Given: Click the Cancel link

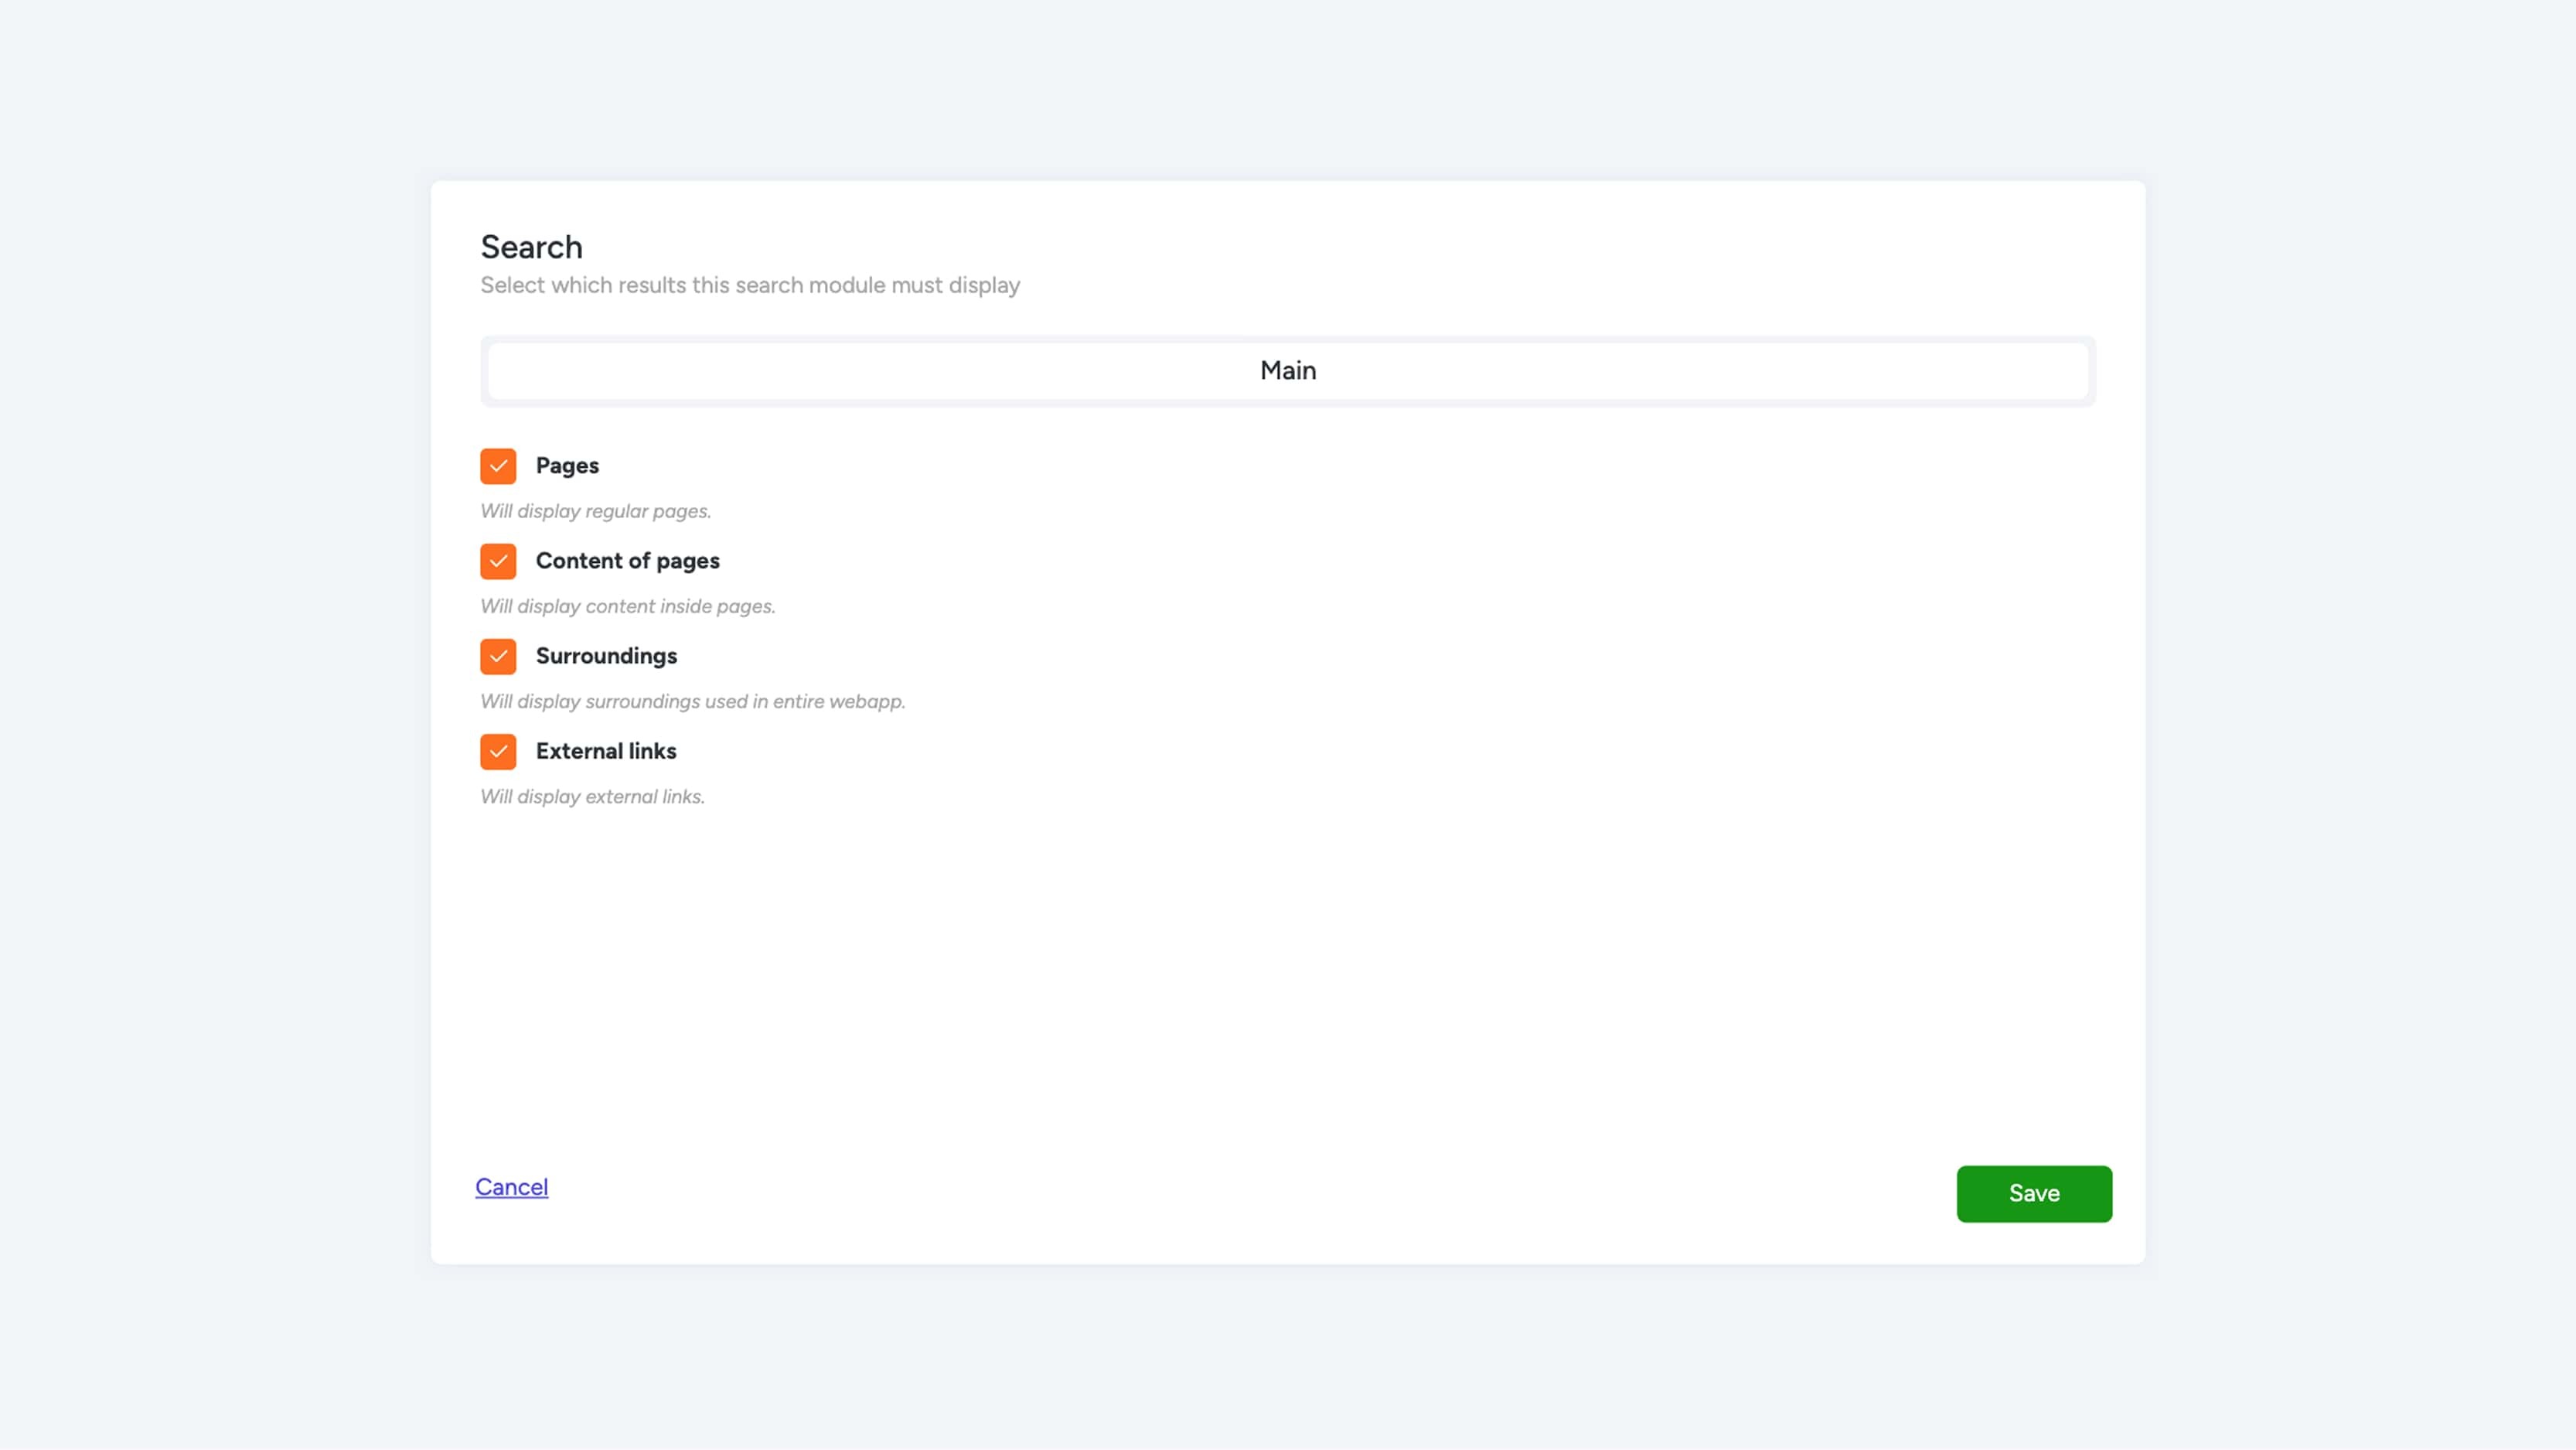Looking at the screenshot, I should [511, 1187].
